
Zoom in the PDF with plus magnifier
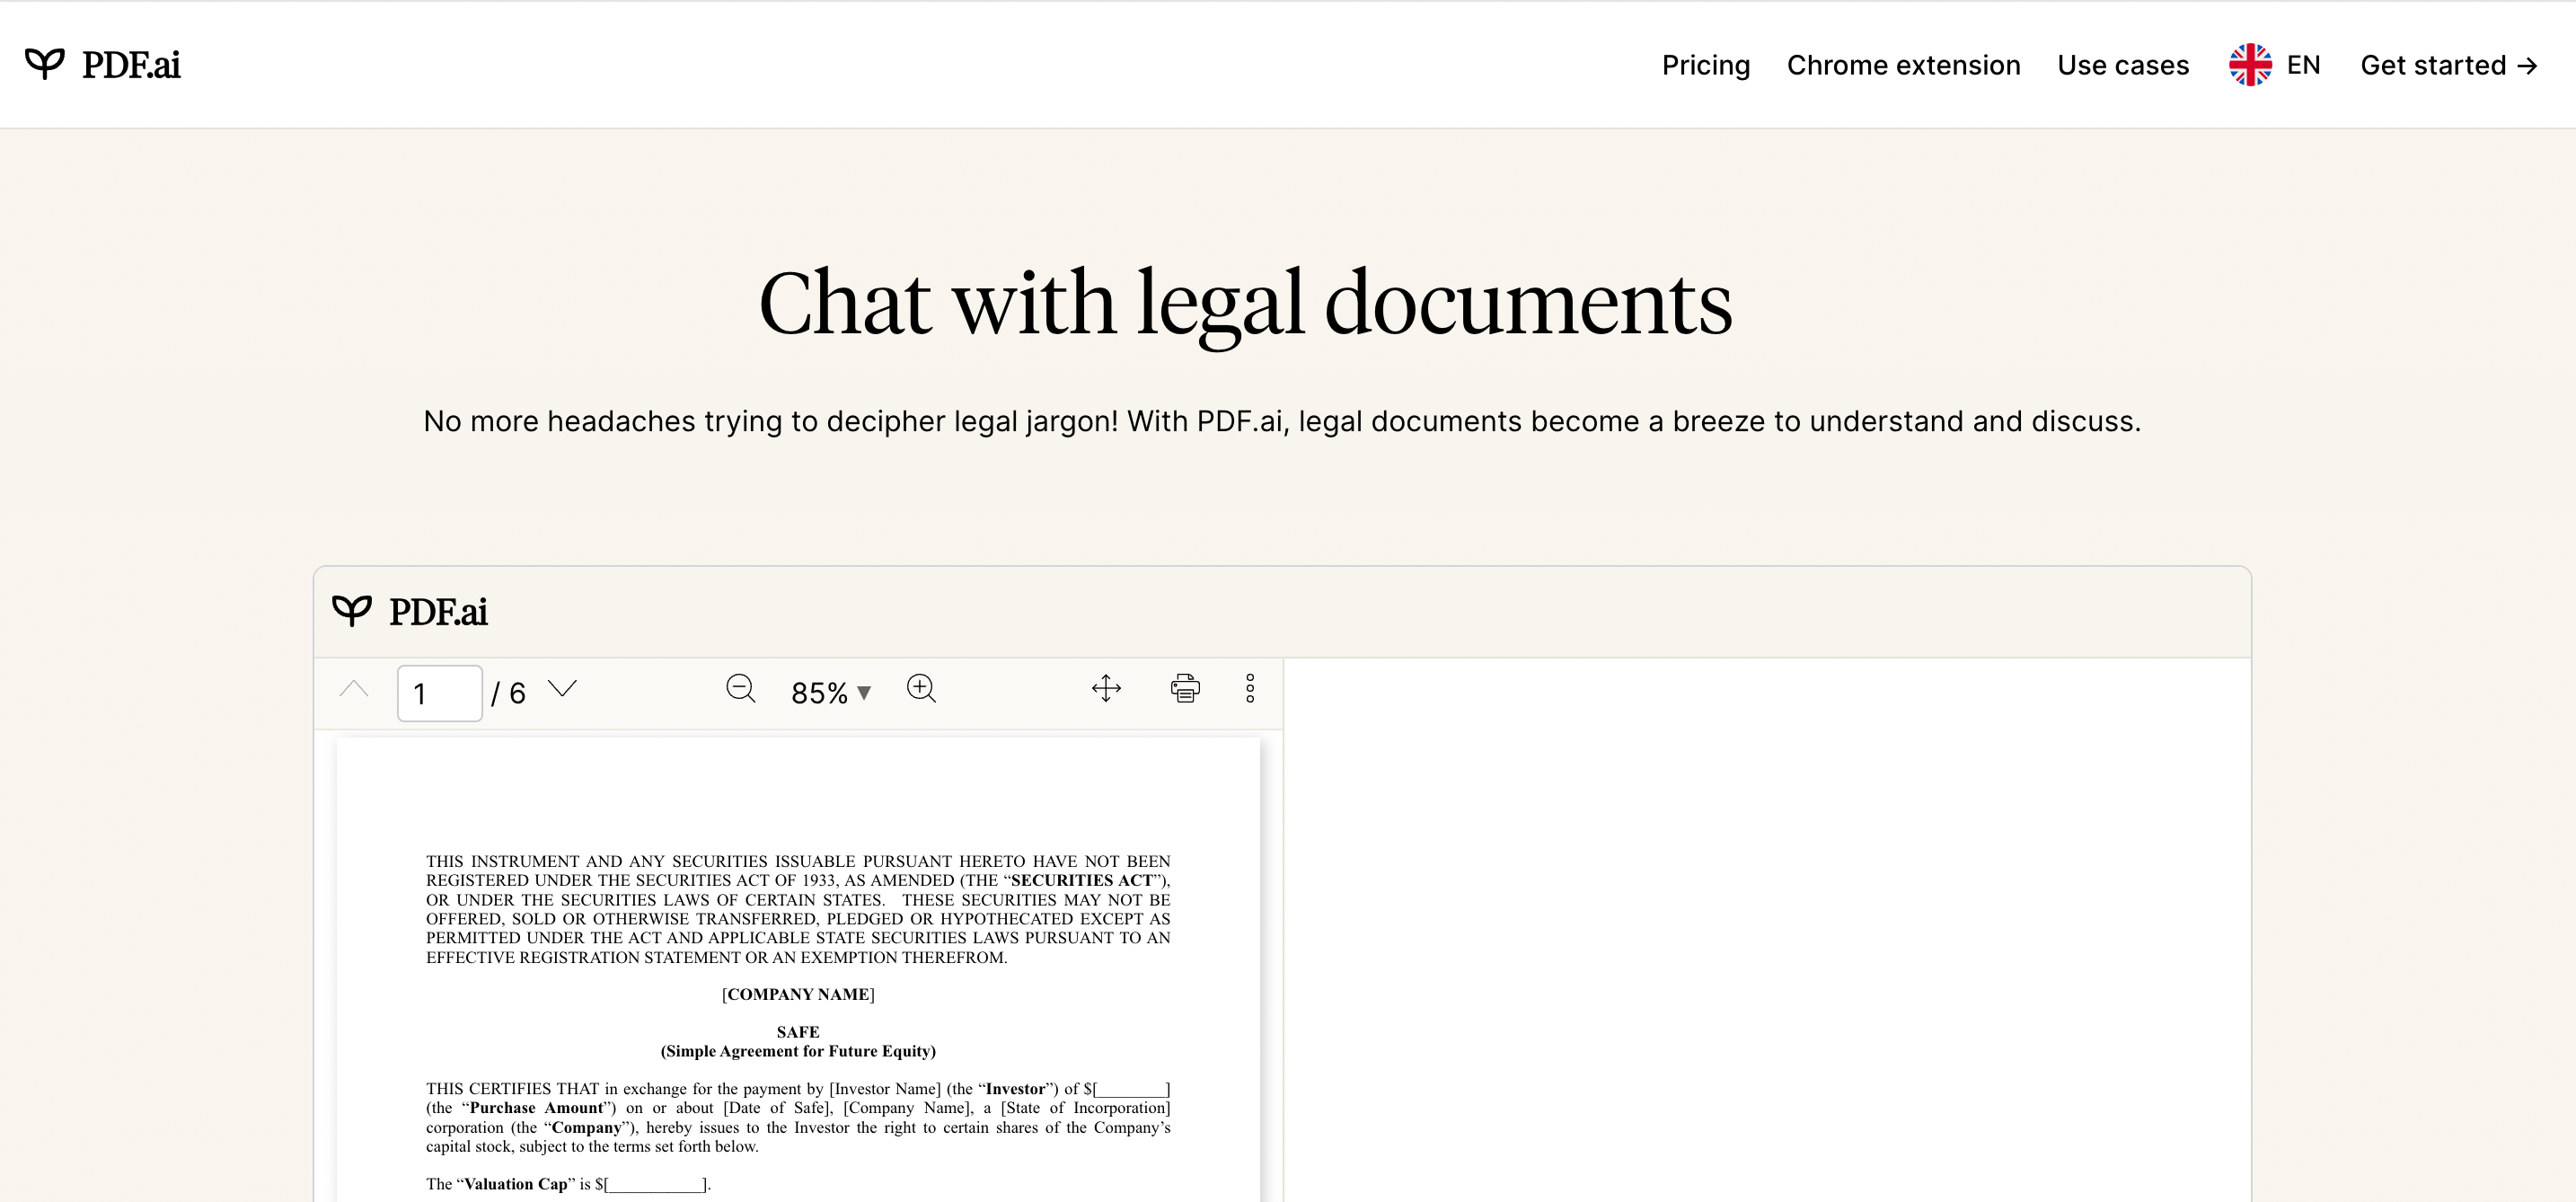921,689
